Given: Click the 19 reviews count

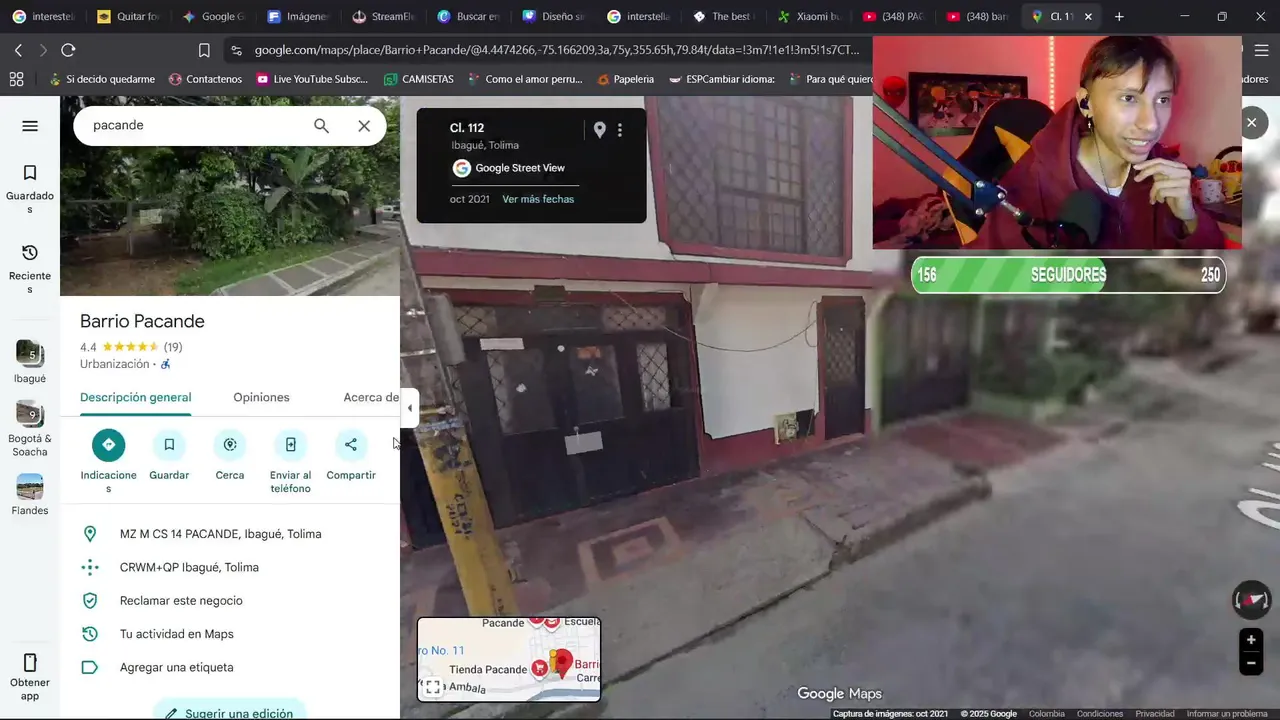Looking at the screenshot, I should coord(173,347).
